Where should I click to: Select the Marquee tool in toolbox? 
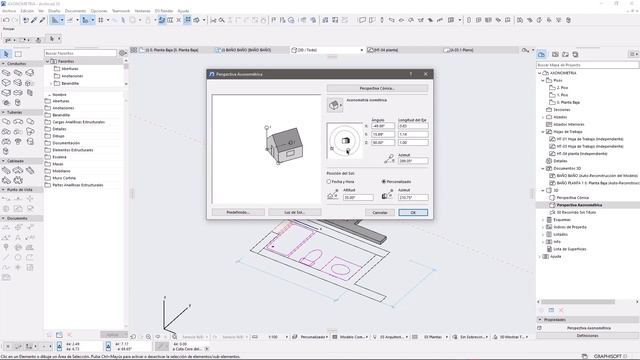click(18, 54)
